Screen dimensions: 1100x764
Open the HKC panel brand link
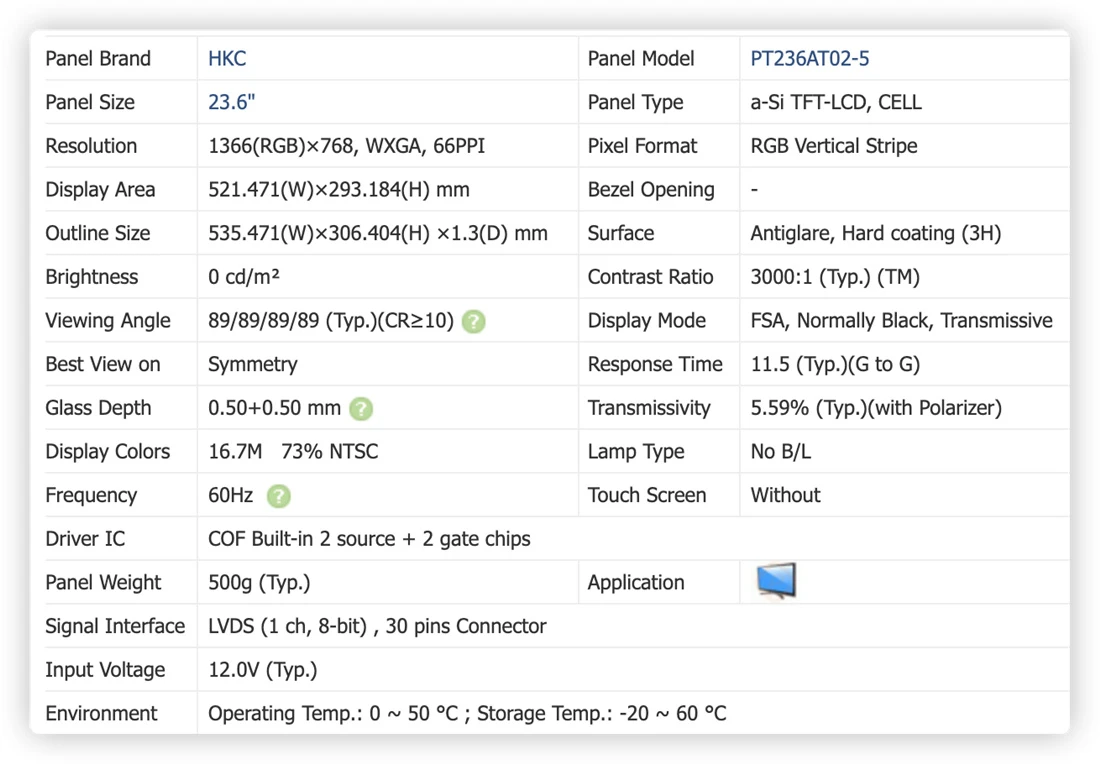227,58
